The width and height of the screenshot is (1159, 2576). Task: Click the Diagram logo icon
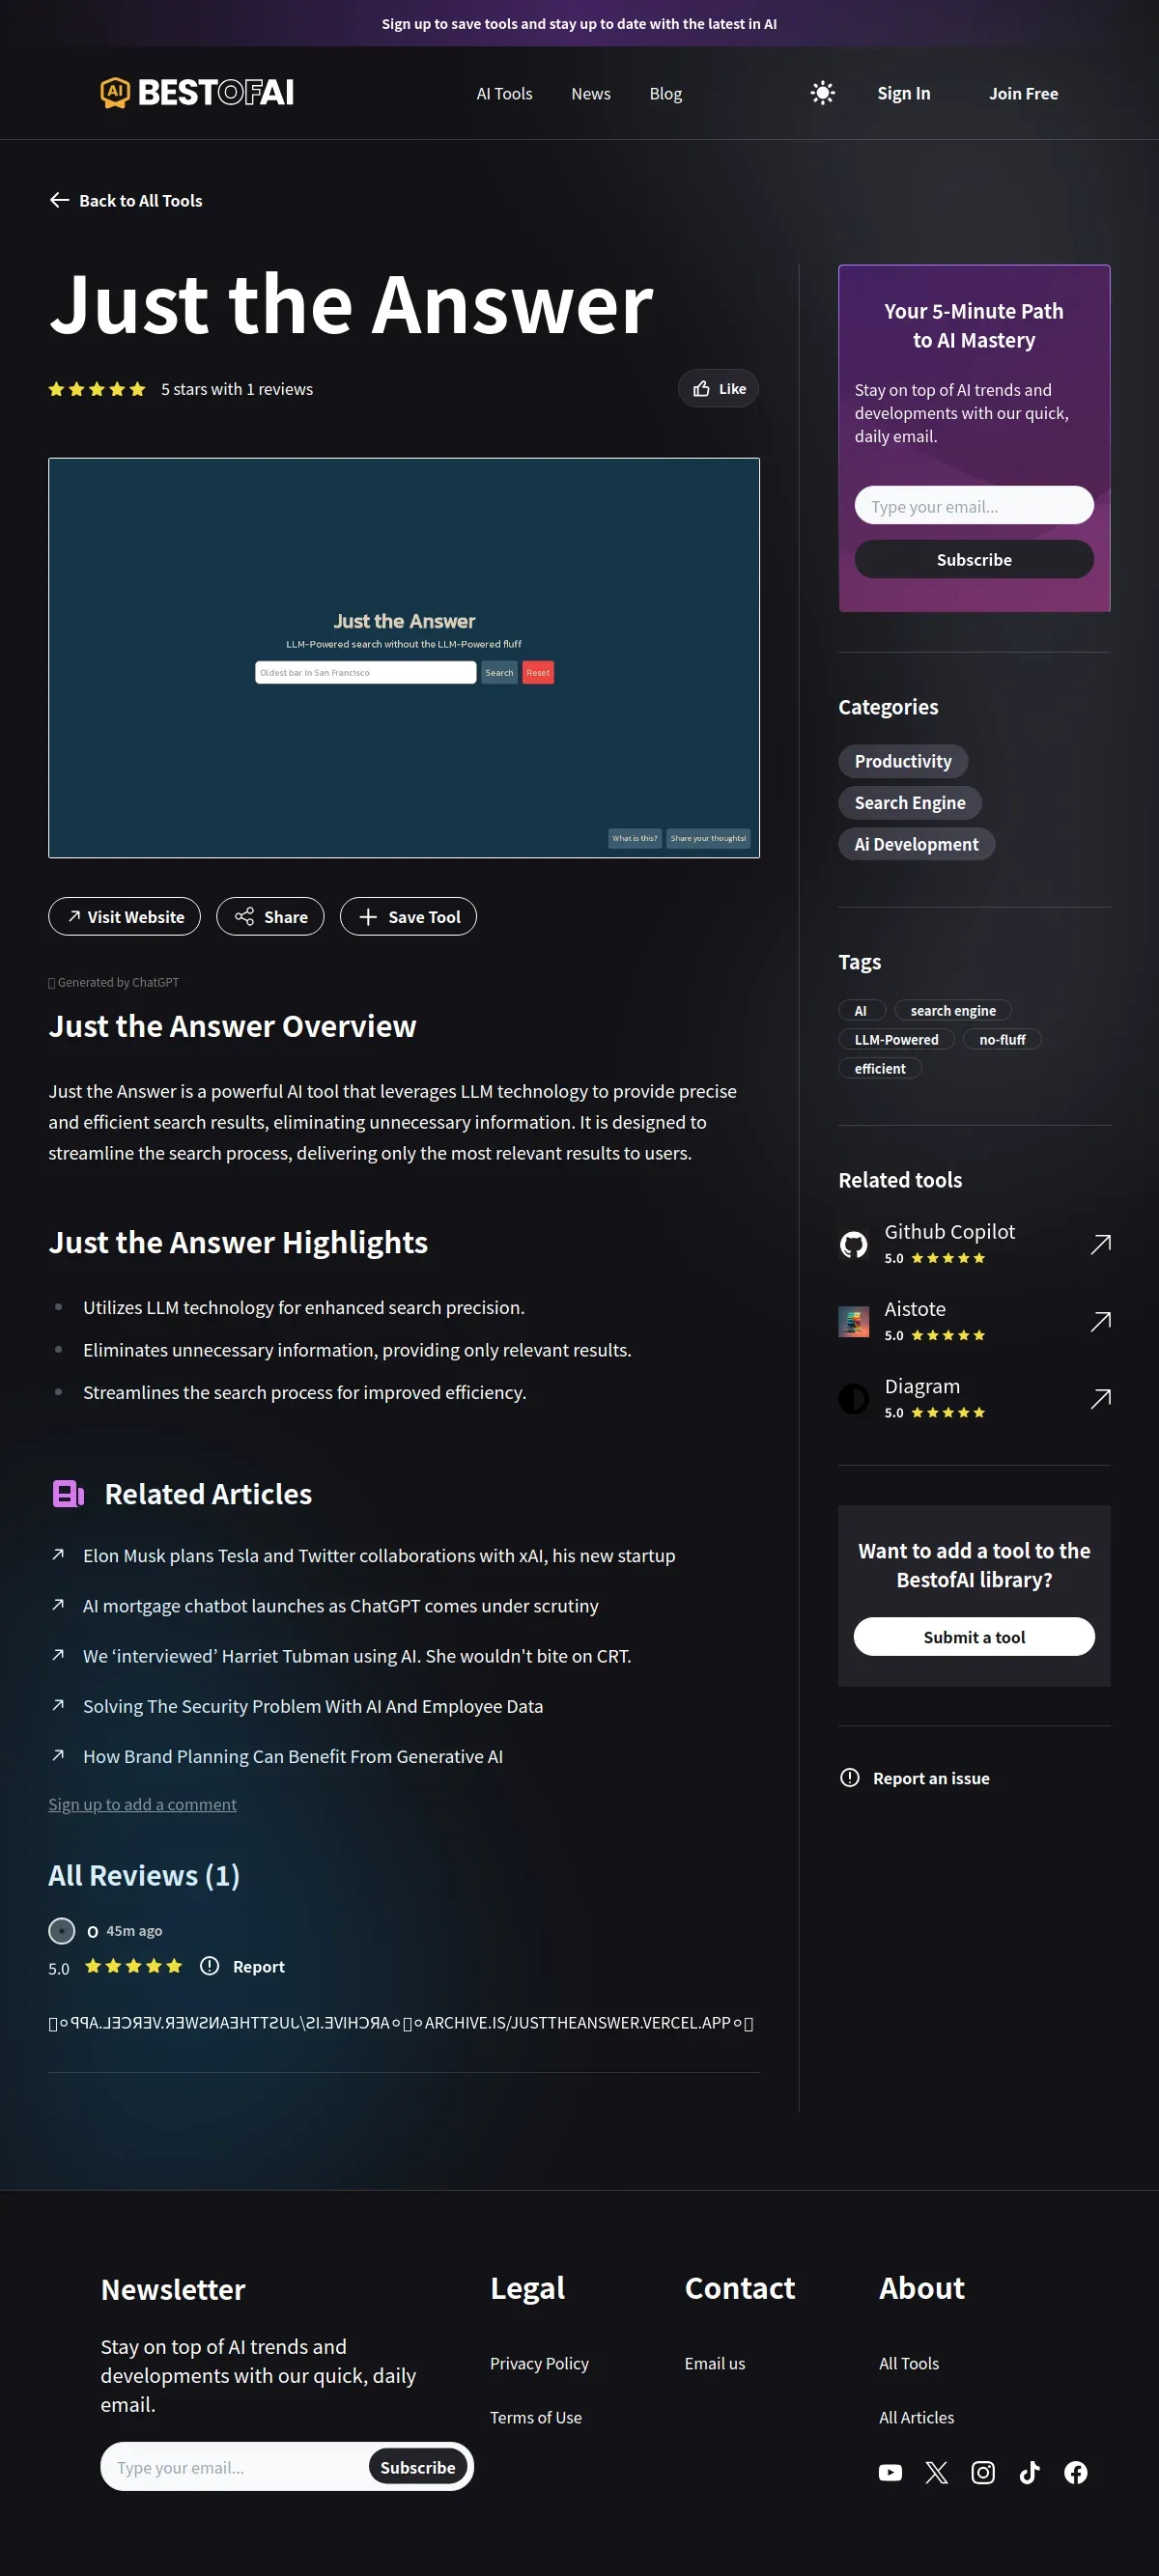[854, 1399]
